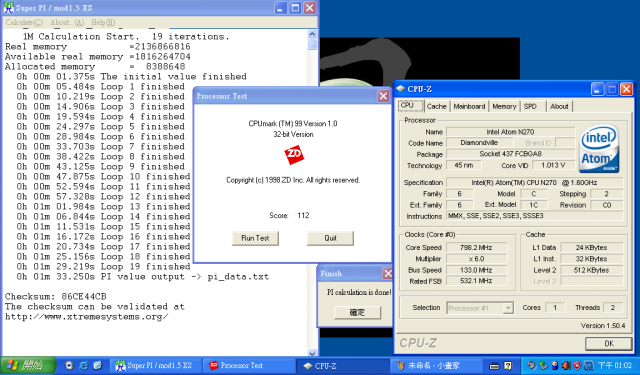640x375 pixels.
Task: Click the taskbar clock
Action: 614,366
